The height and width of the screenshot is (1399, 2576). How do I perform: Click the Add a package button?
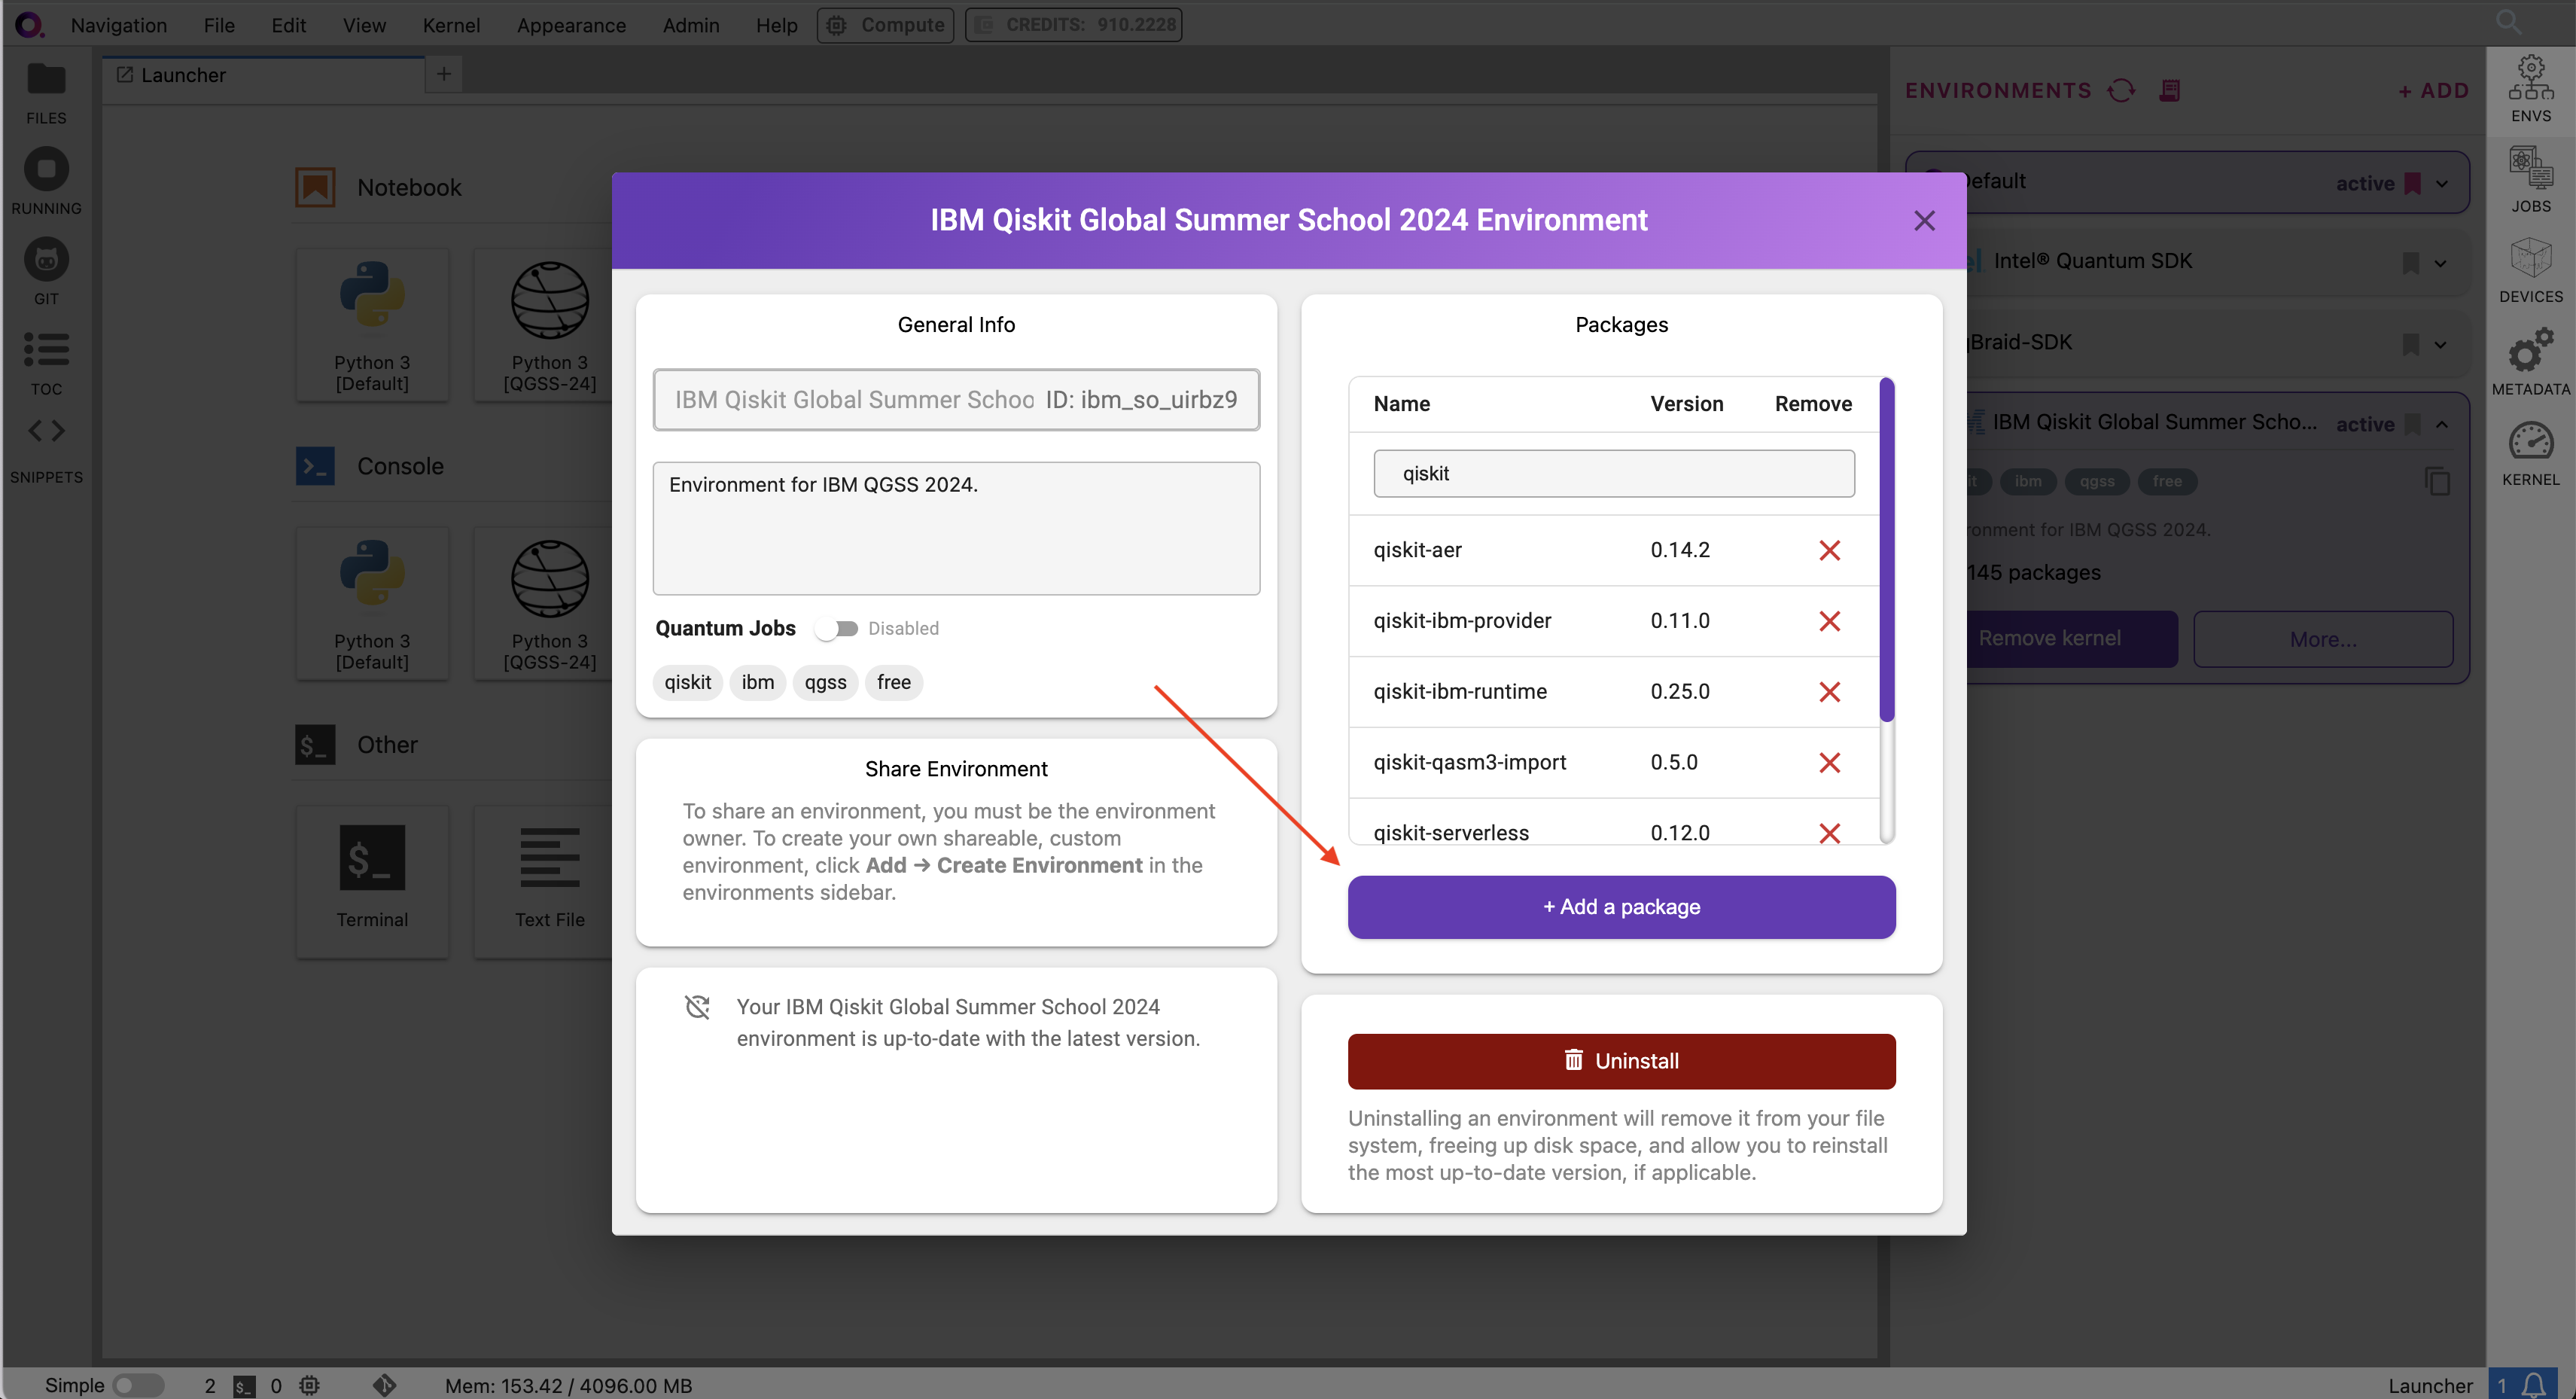[1621, 907]
